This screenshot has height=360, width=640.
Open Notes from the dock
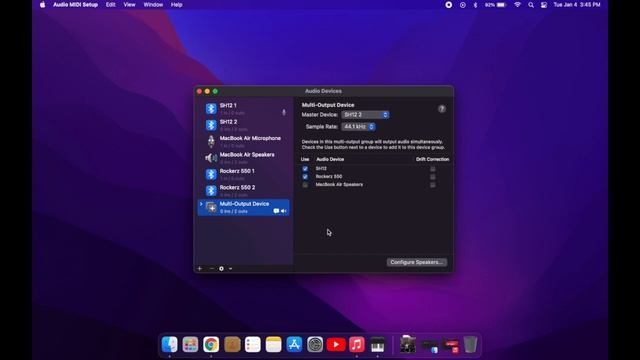[273, 344]
